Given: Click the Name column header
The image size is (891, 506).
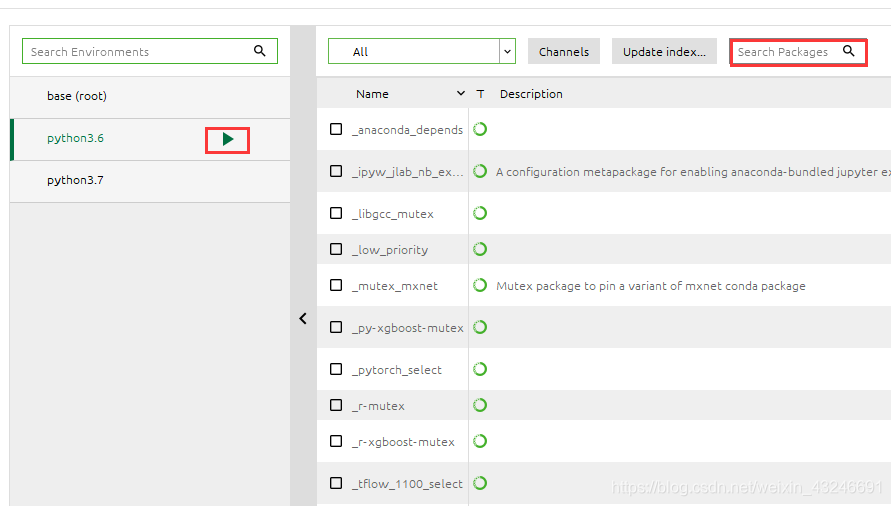Looking at the screenshot, I should [x=372, y=94].
